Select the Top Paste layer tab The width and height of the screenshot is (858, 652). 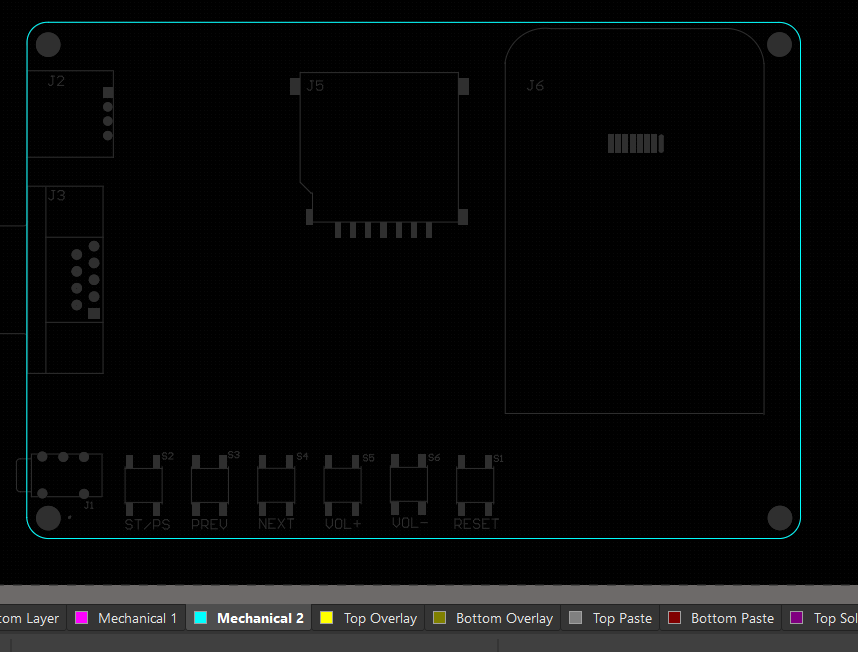click(x=620, y=618)
